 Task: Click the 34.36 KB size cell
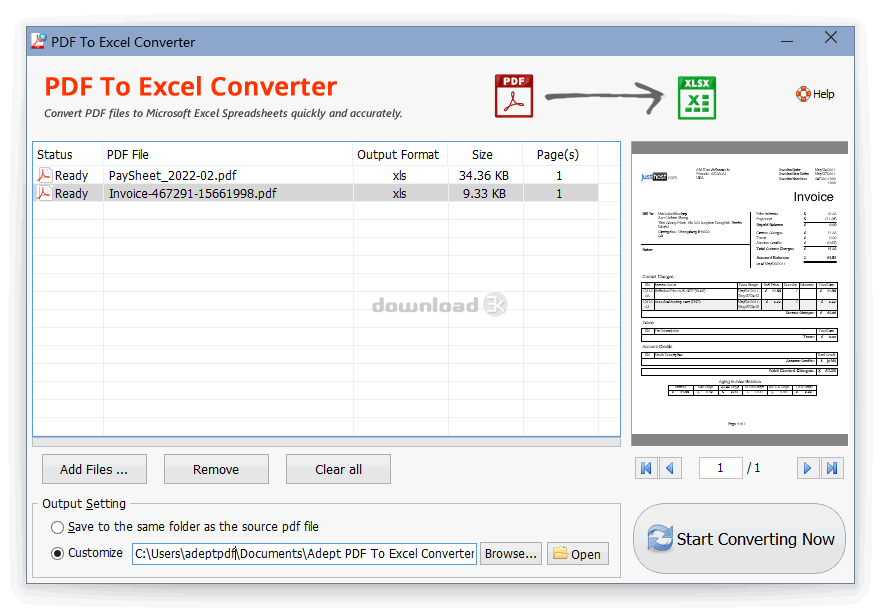click(484, 175)
